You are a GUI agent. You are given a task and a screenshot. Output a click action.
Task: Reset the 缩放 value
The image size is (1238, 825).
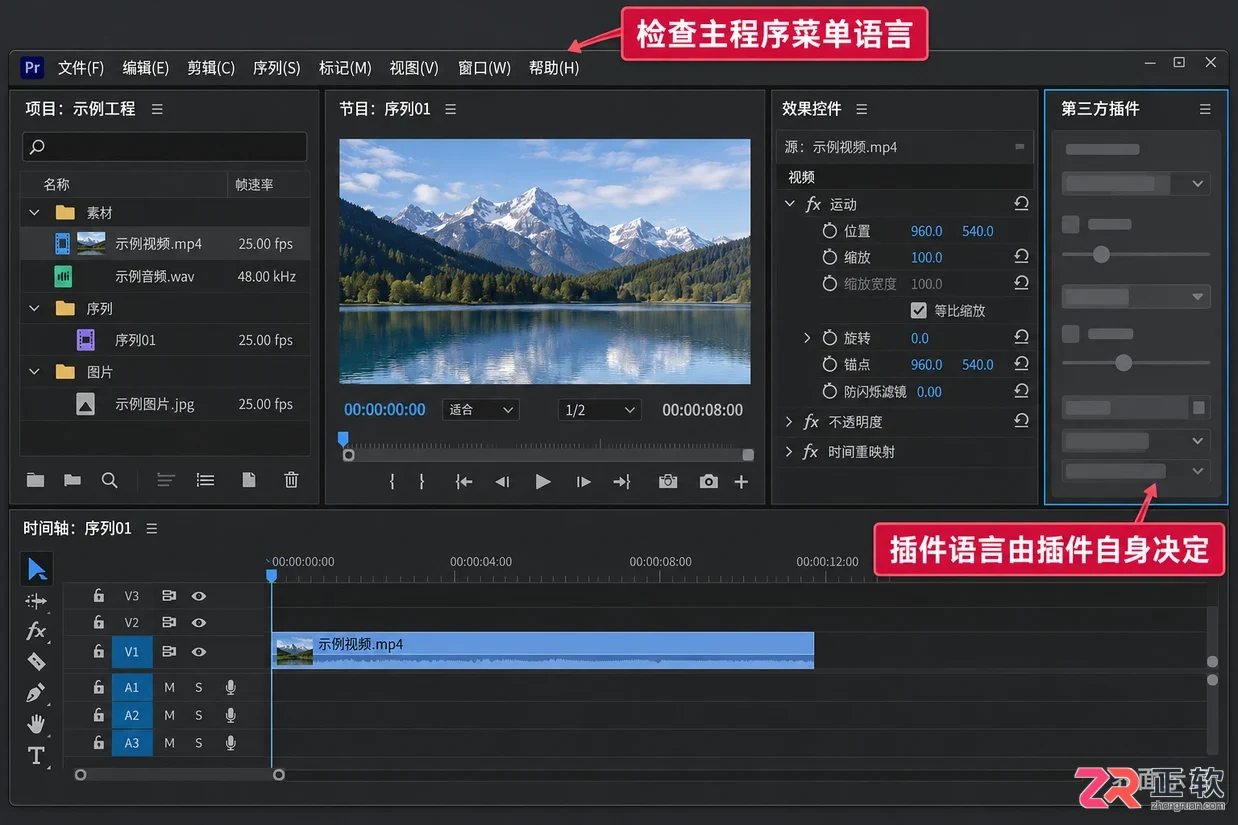(x=1021, y=257)
